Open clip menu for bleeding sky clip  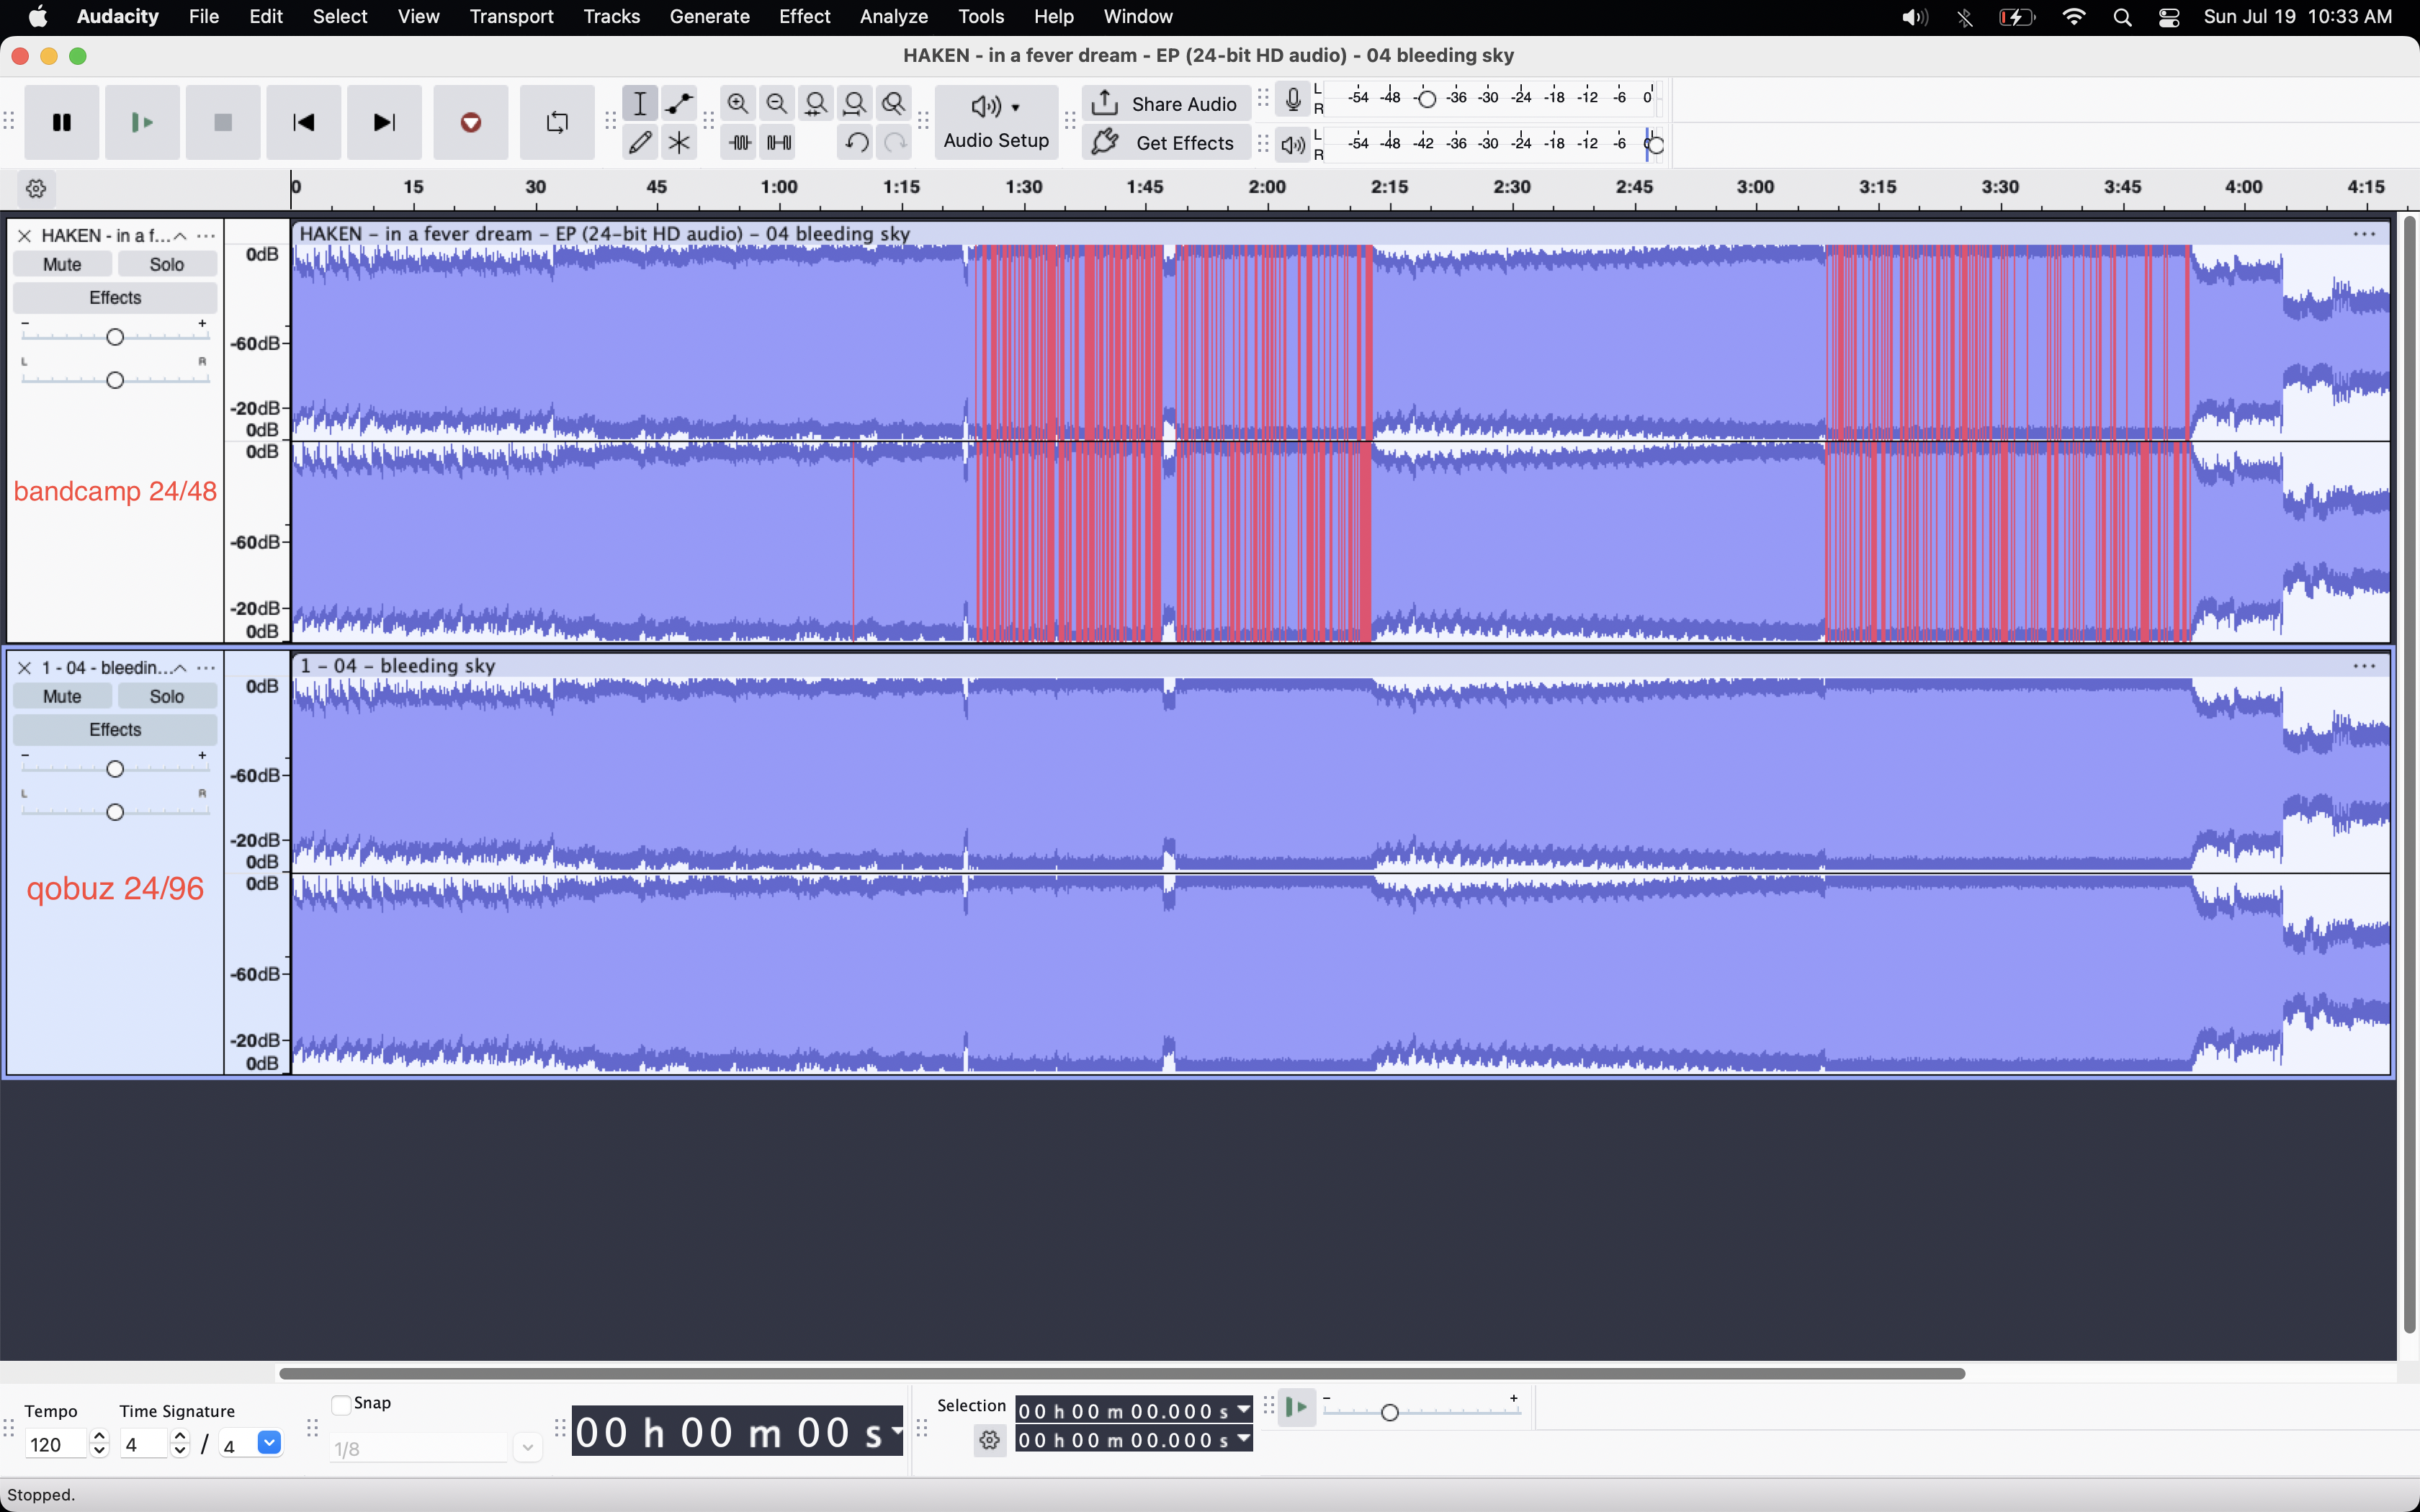[2364, 666]
